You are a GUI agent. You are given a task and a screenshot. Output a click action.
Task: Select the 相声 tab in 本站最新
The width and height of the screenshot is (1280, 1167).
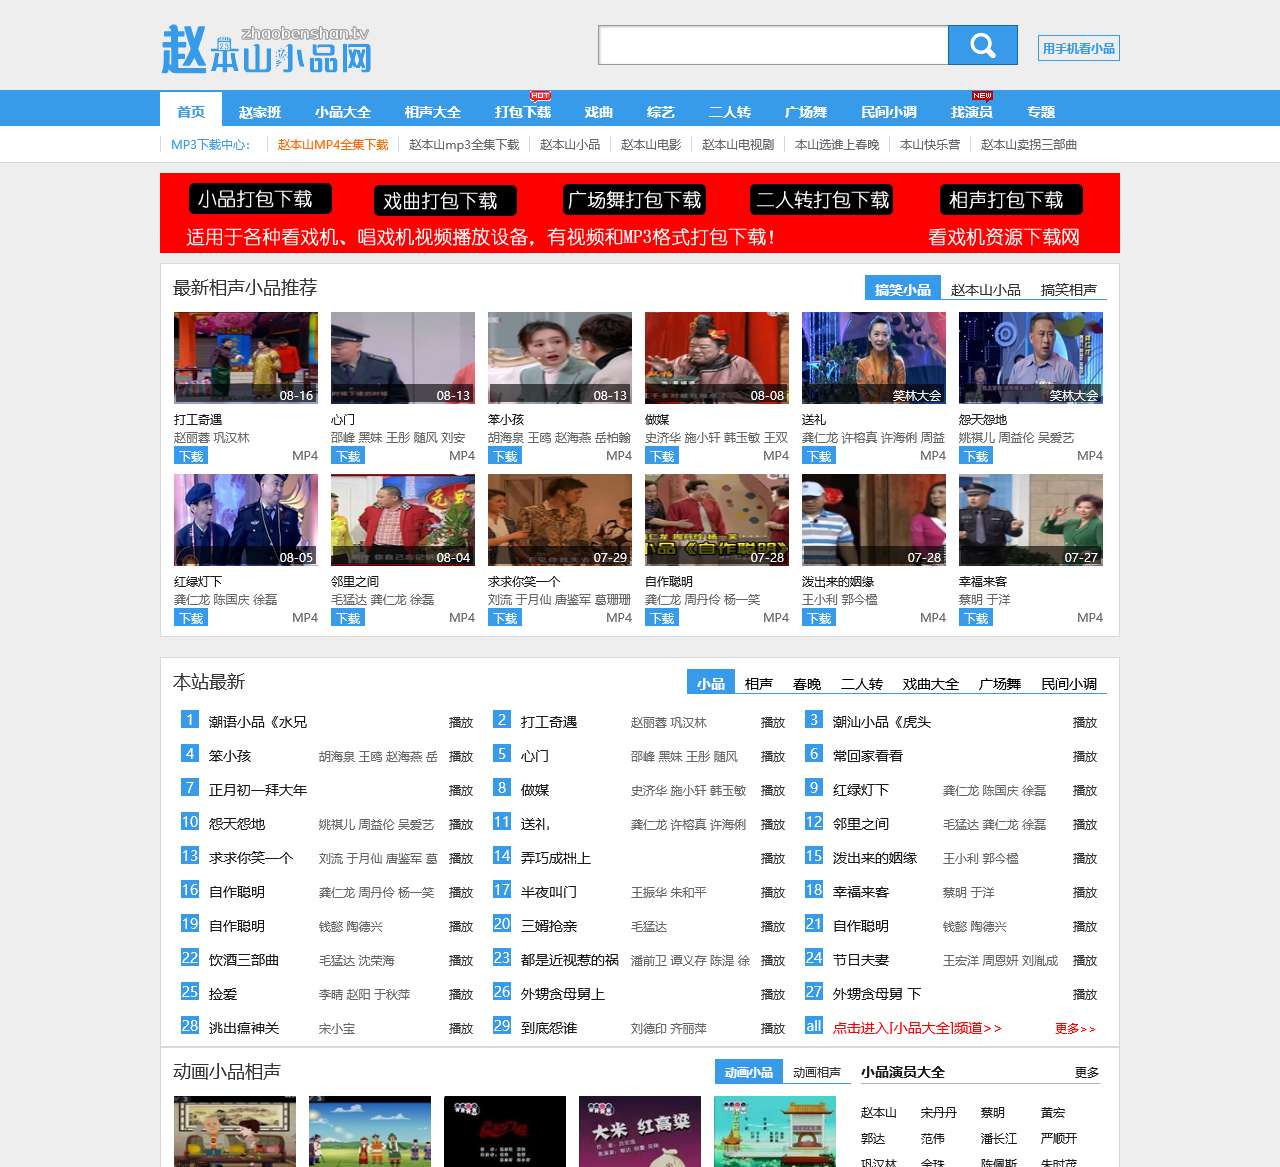[x=759, y=684]
